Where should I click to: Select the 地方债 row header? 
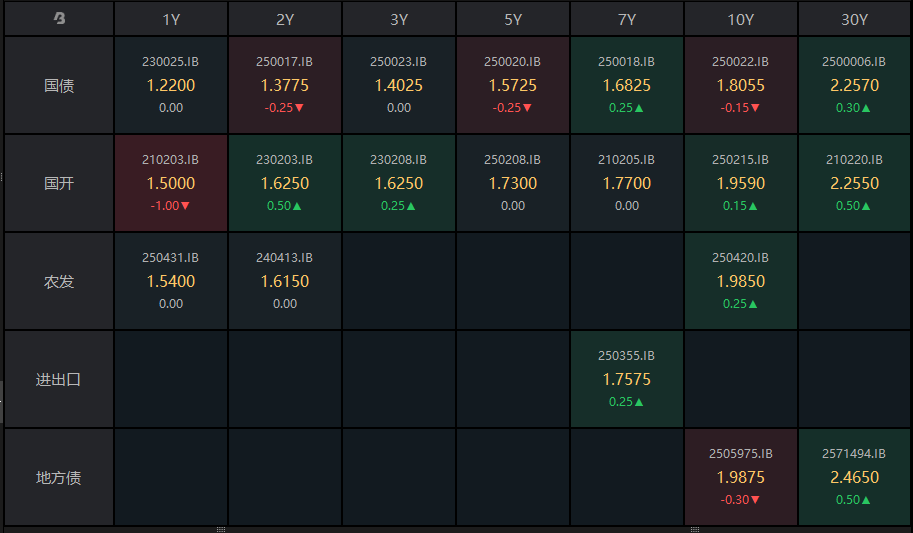(58, 478)
